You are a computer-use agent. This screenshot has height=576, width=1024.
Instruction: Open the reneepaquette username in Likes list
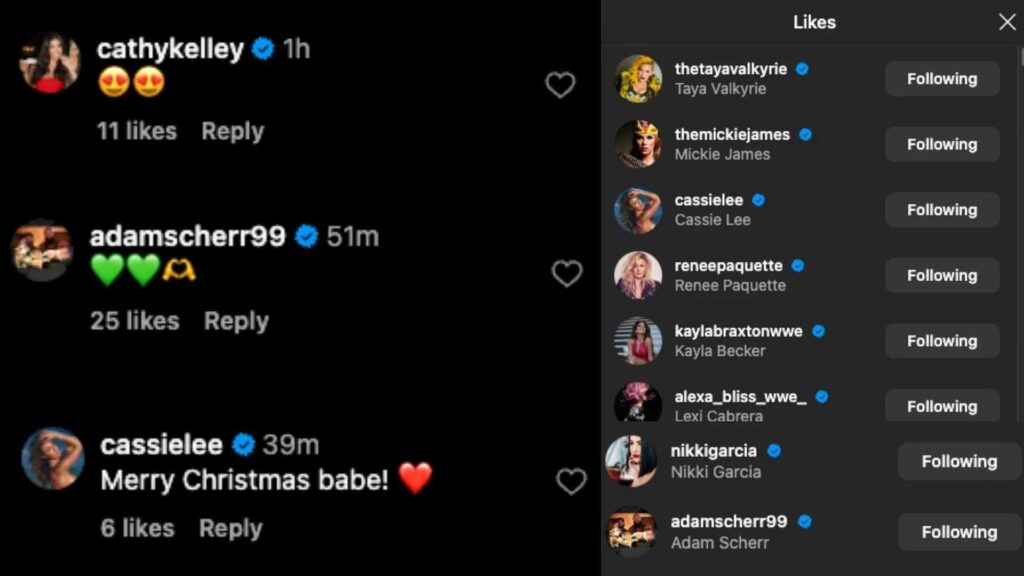[x=729, y=266]
